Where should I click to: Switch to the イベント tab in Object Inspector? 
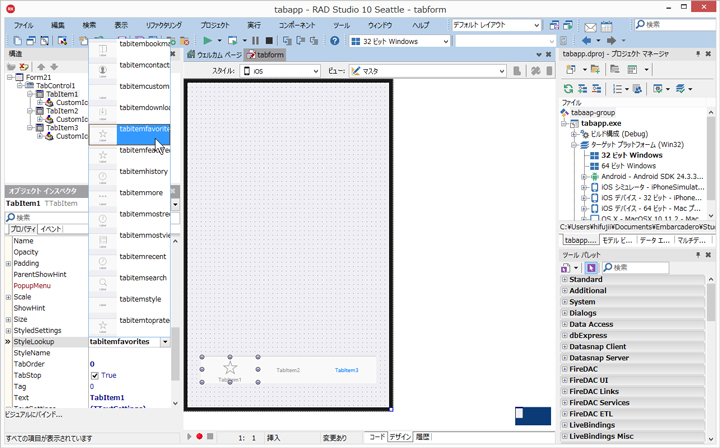(x=51, y=229)
